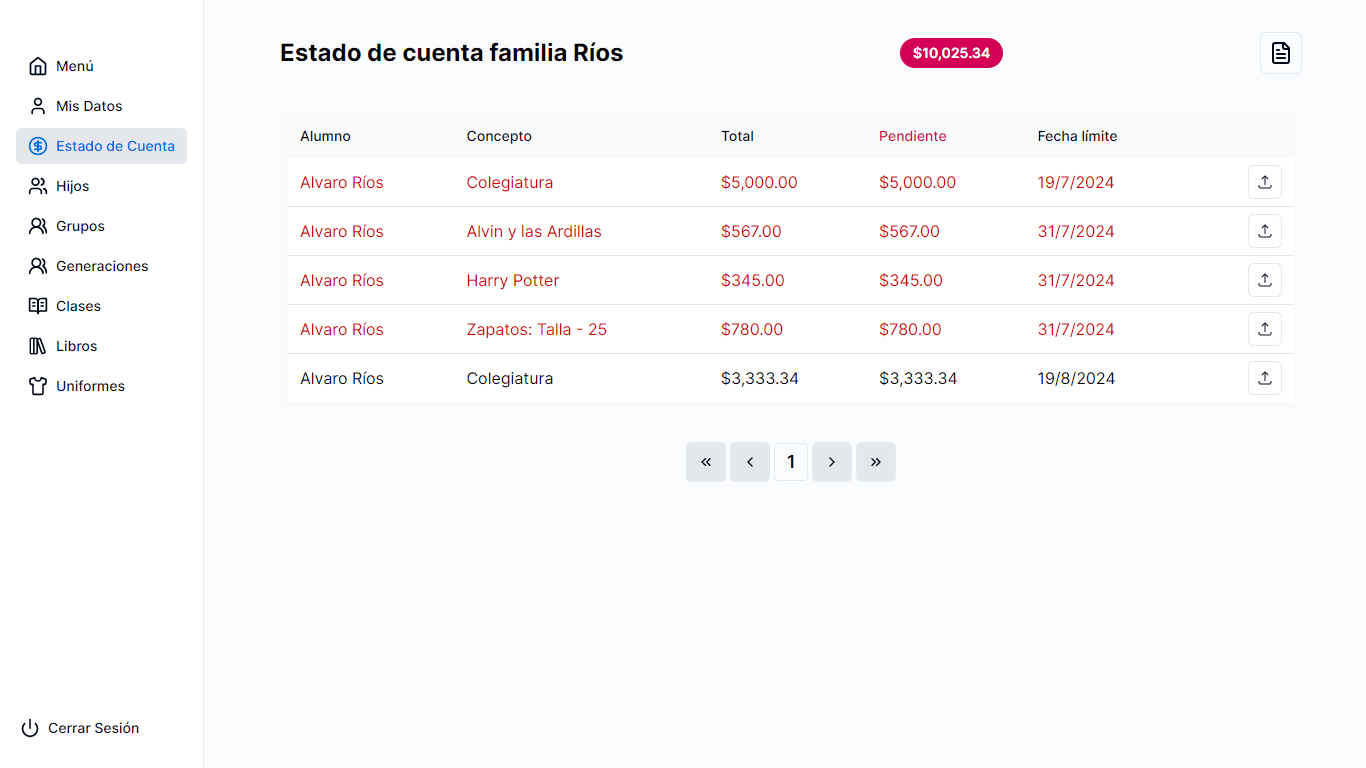Upload payment for Zapatos: Talla - 25
The width and height of the screenshot is (1366, 768).
(1264, 329)
